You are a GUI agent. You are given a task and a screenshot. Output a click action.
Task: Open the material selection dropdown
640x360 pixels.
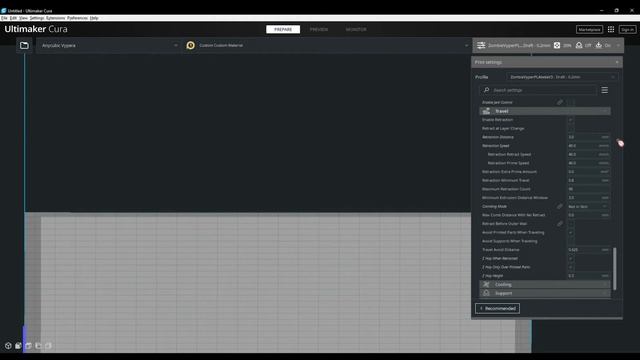pos(327,45)
